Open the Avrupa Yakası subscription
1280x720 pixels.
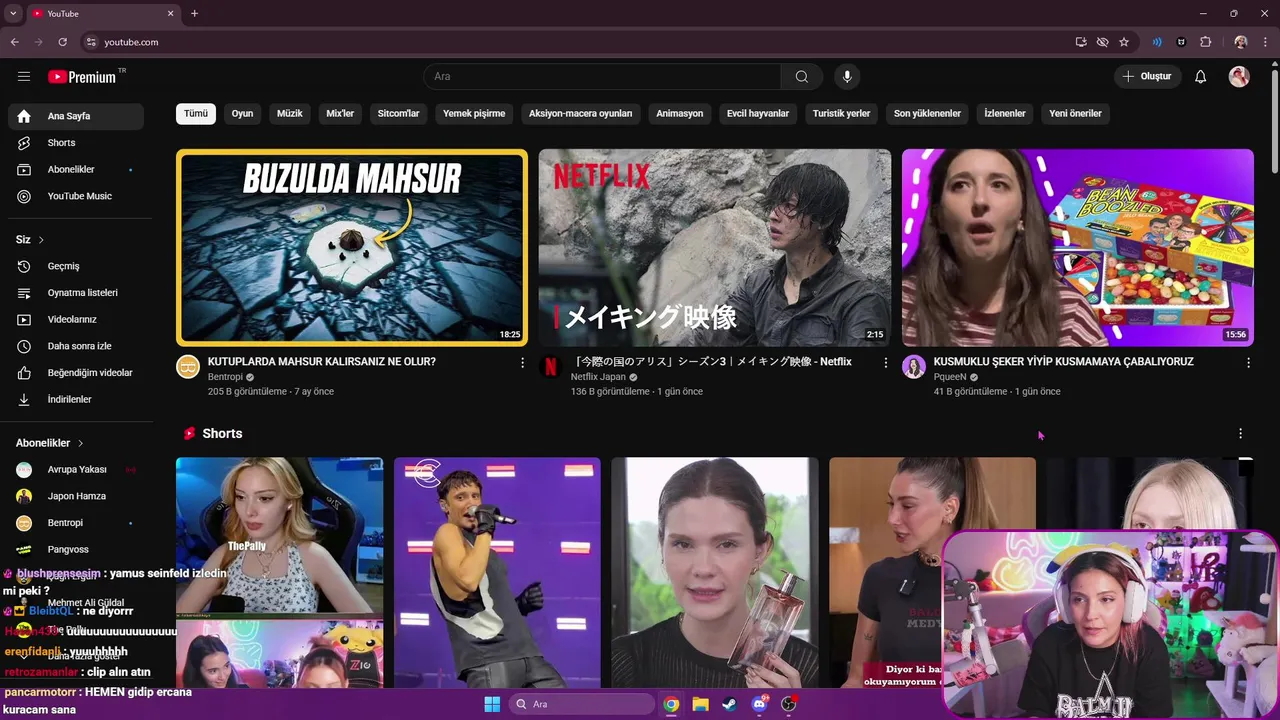pos(76,469)
